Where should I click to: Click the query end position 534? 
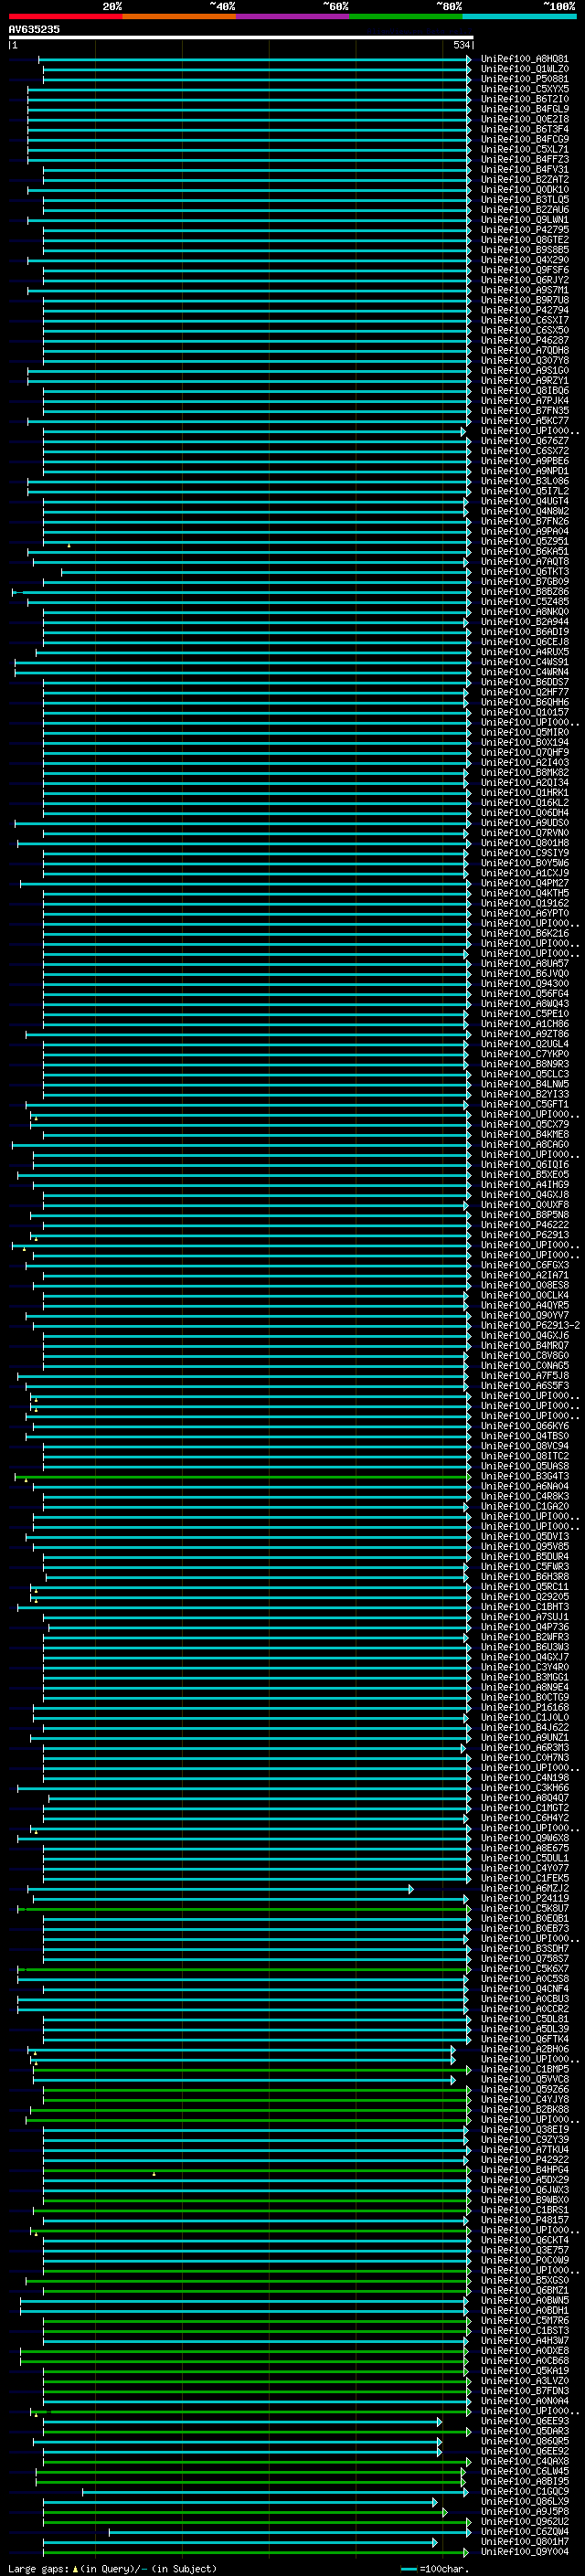(461, 45)
